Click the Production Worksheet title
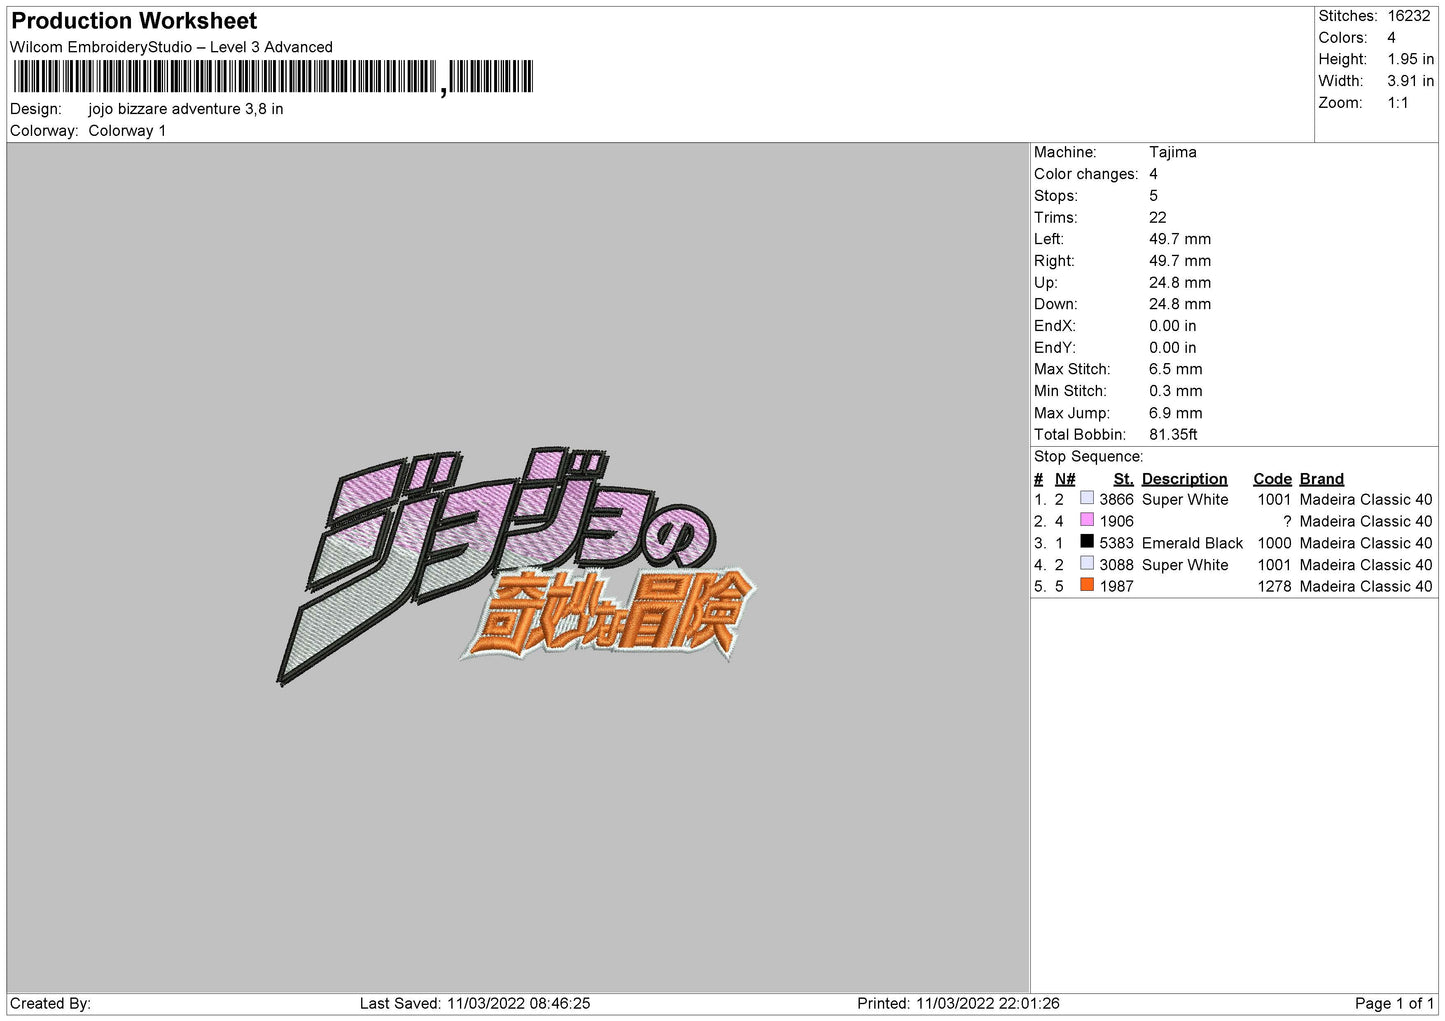Image resolution: width=1445 pixels, height=1021 pixels. point(134,21)
